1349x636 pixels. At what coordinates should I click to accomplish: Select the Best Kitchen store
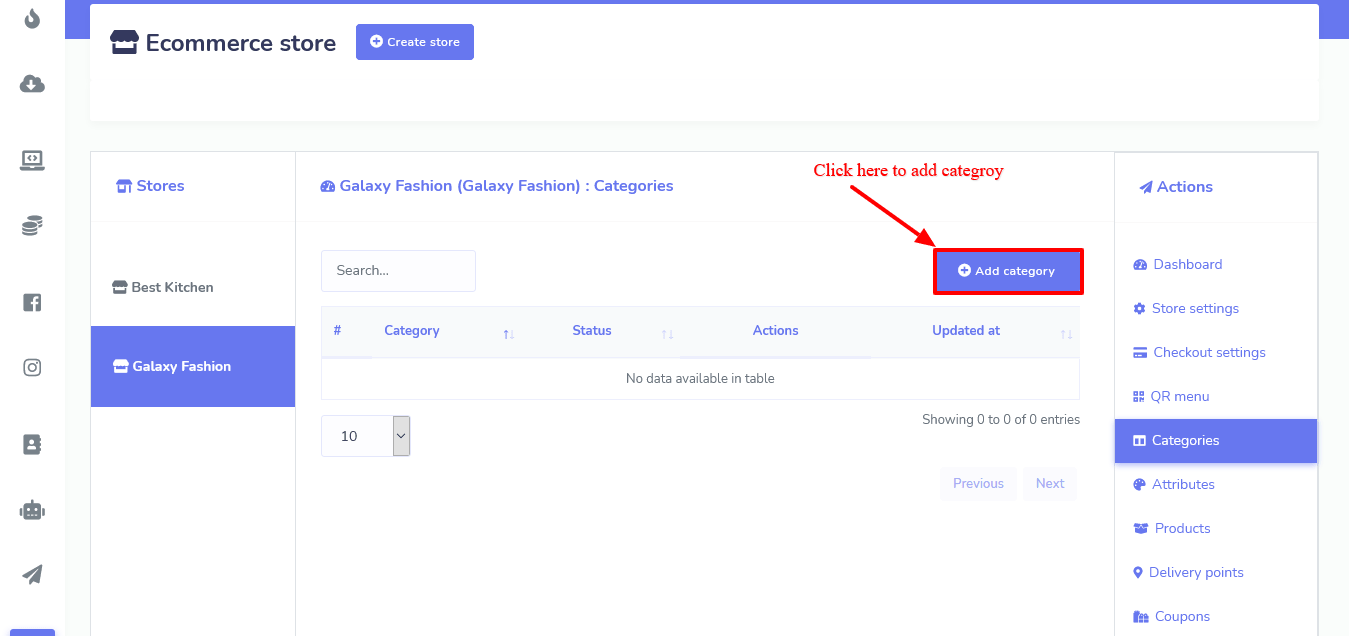coord(193,287)
